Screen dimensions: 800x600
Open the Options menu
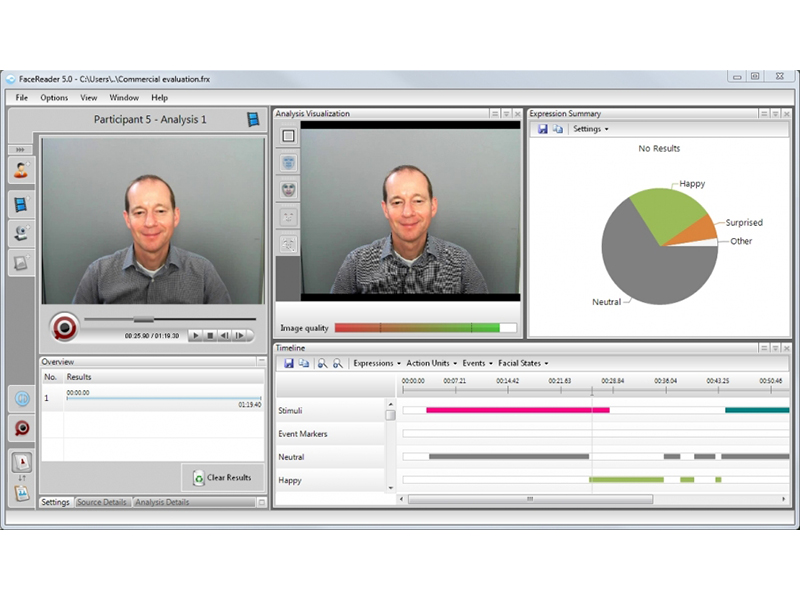(x=54, y=98)
